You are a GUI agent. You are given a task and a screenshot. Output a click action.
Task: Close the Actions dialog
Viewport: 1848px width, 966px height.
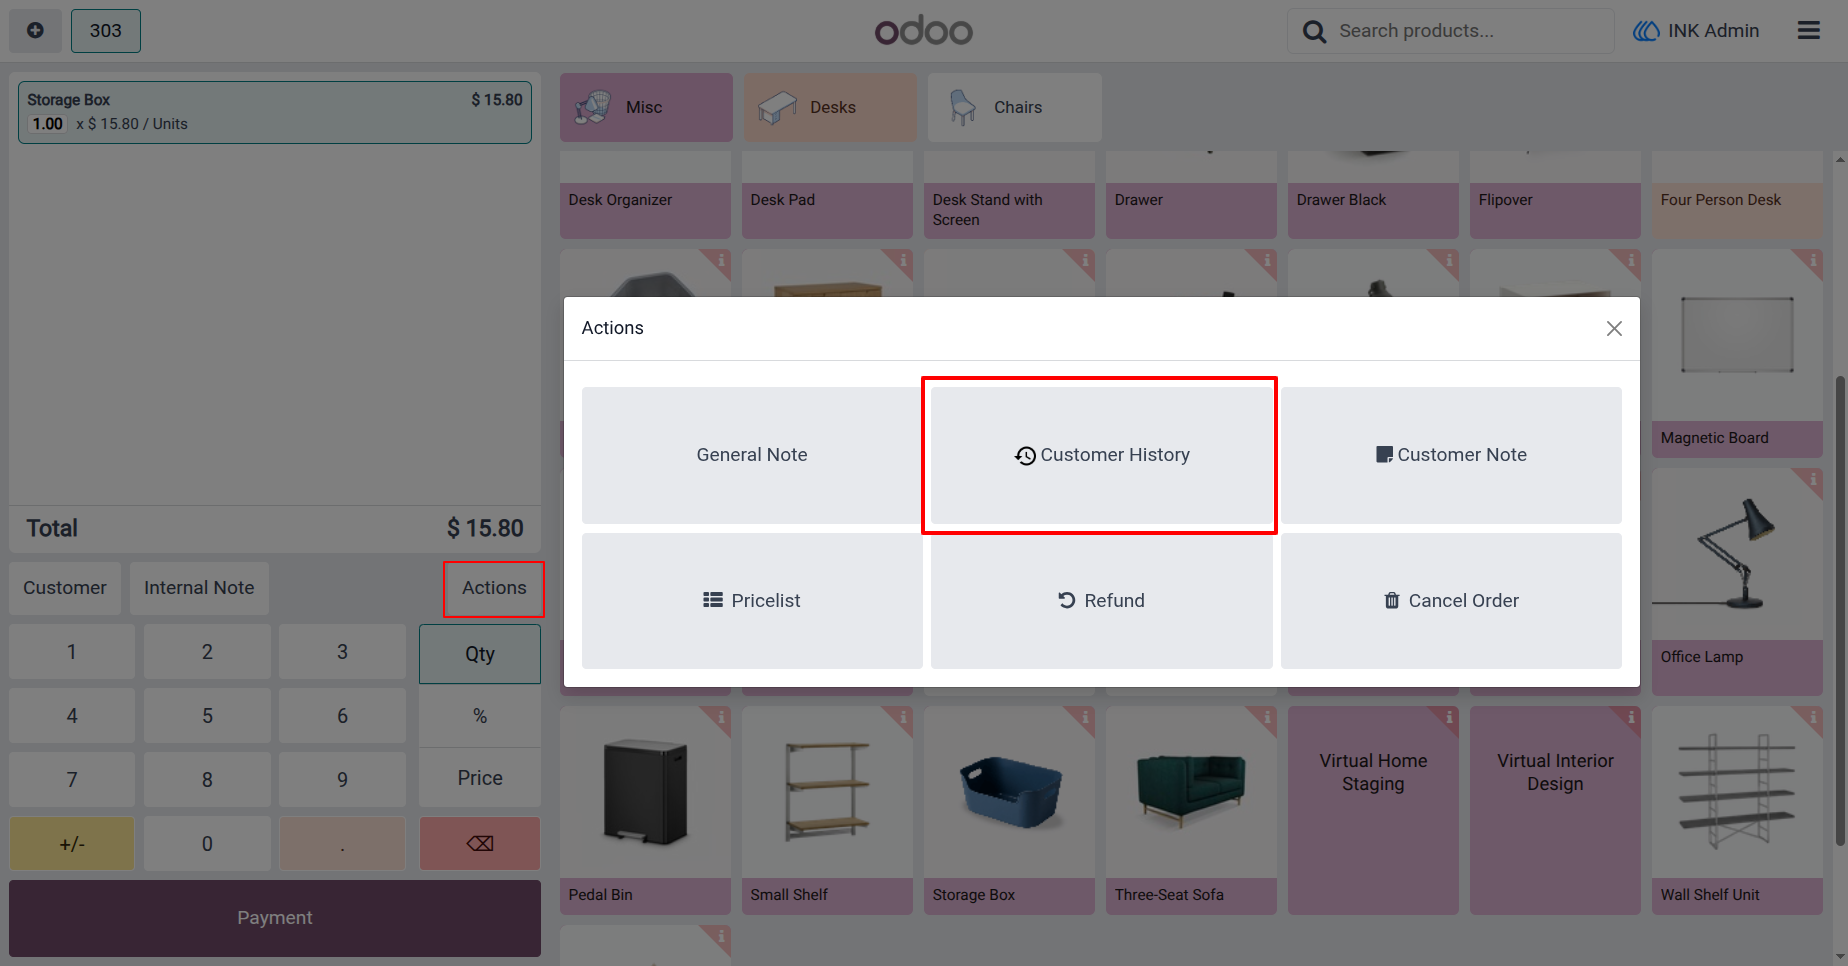[x=1614, y=328]
